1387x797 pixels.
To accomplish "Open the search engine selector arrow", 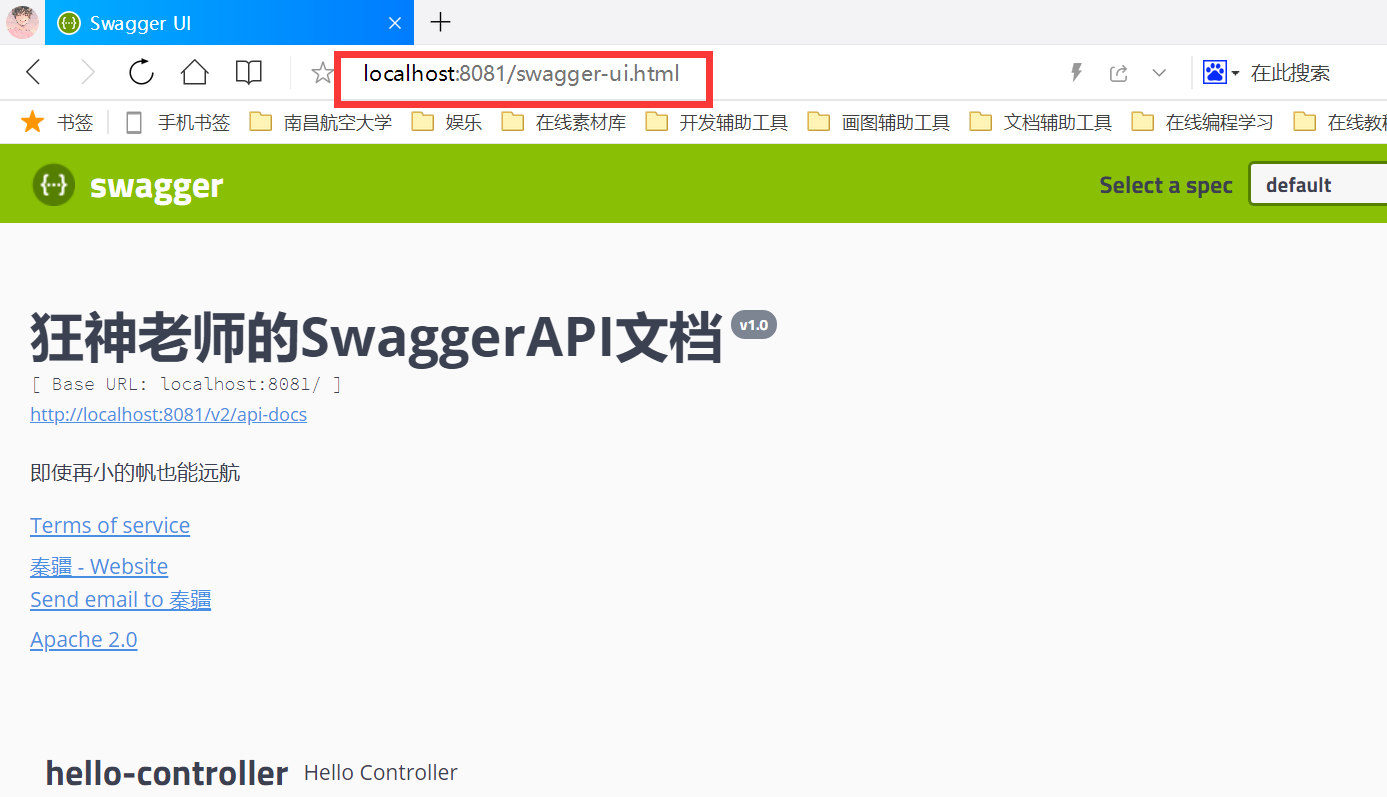I will click(1235, 73).
